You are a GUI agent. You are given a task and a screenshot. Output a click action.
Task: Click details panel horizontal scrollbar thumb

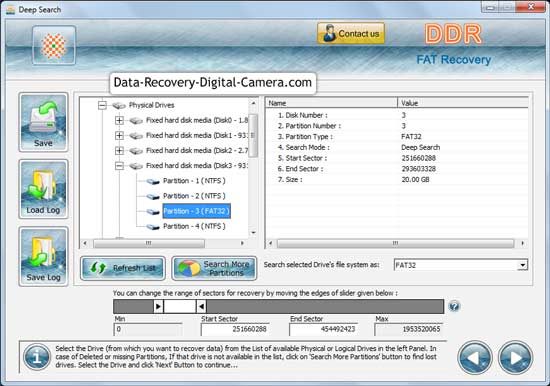pyautogui.click(x=395, y=243)
